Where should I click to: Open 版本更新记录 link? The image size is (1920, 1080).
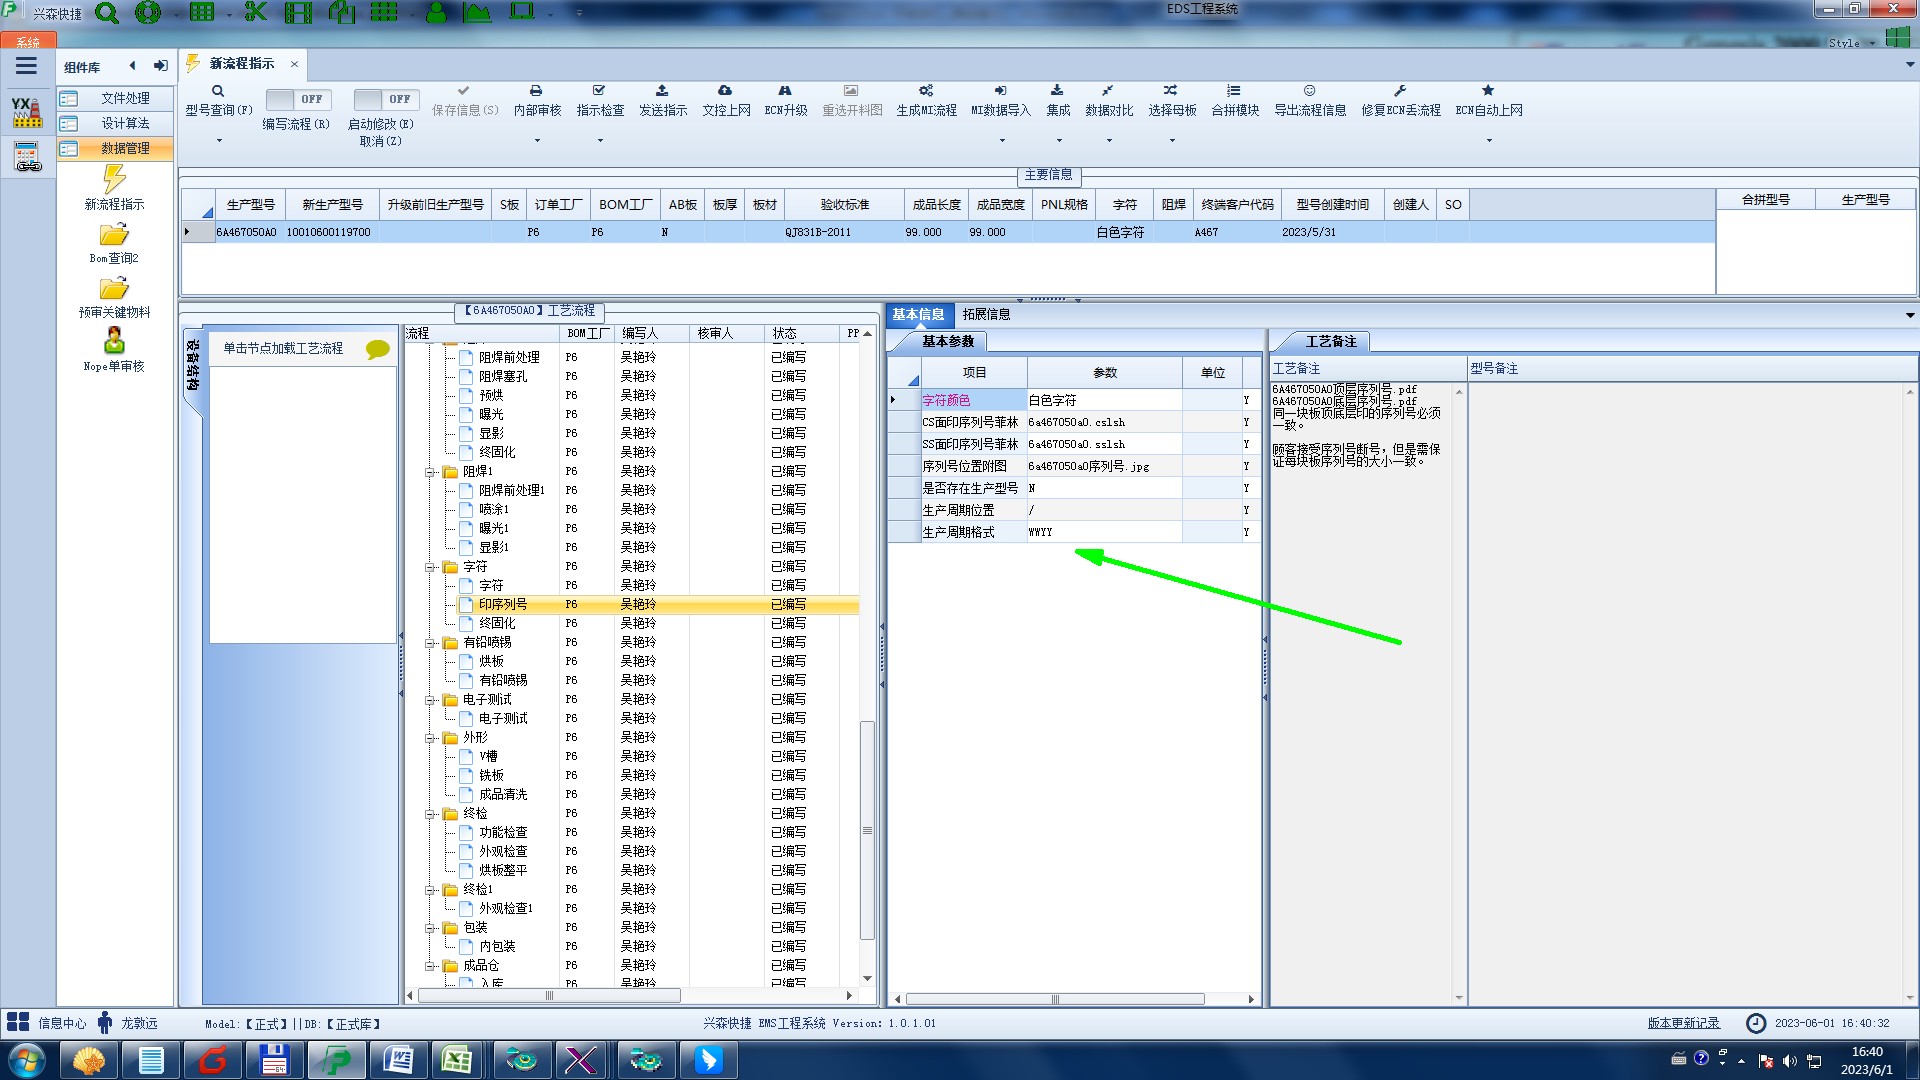[1683, 1023]
